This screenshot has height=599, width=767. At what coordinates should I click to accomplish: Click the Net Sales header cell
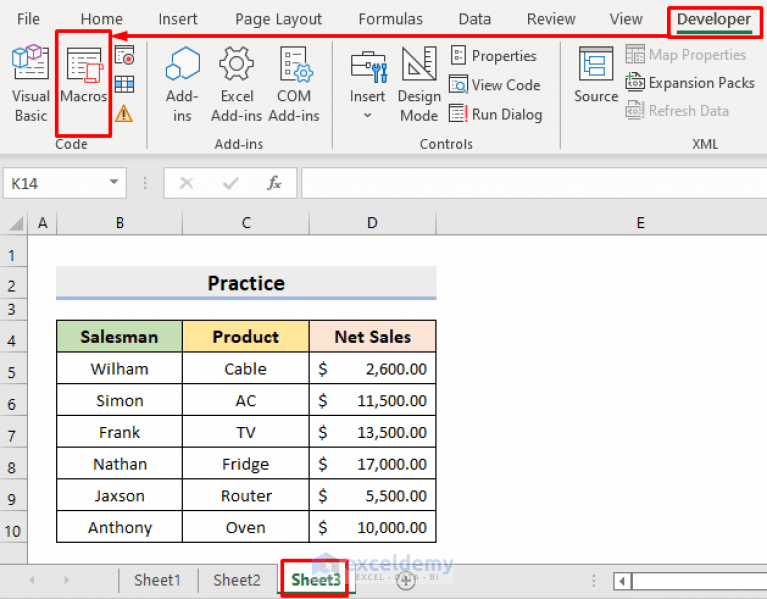point(373,336)
